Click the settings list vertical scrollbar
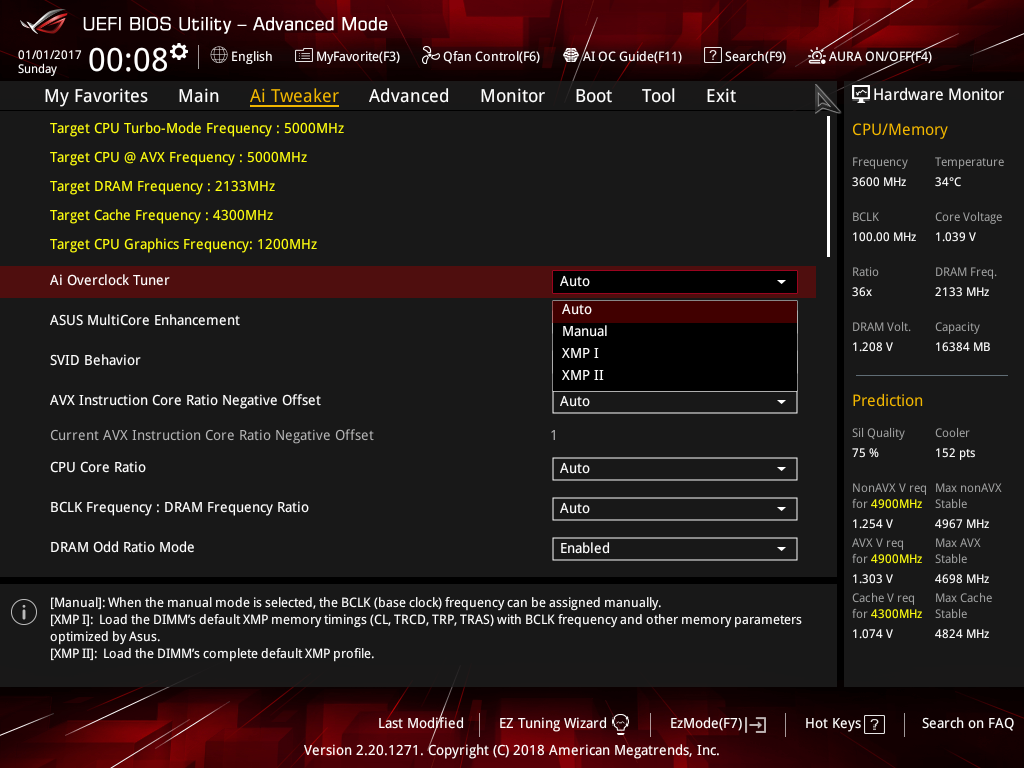 pyautogui.click(x=829, y=187)
